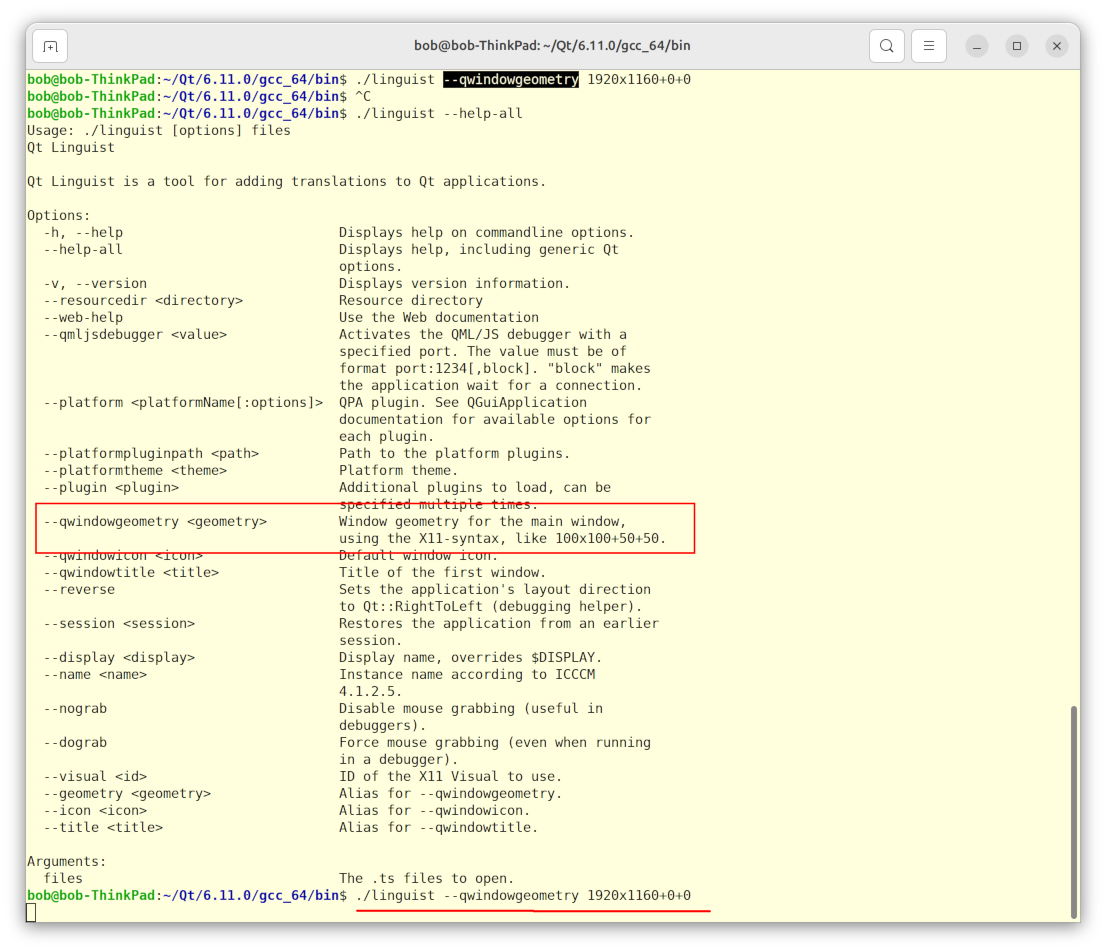Click the '--platformtheme <theme>' option
This screenshot has height=951, width=1106.
click(x=135, y=471)
